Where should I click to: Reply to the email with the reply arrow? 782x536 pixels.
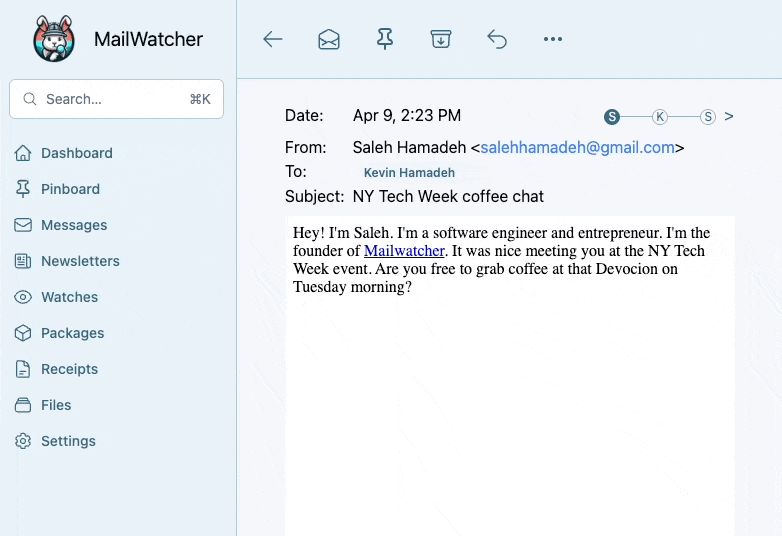point(497,39)
